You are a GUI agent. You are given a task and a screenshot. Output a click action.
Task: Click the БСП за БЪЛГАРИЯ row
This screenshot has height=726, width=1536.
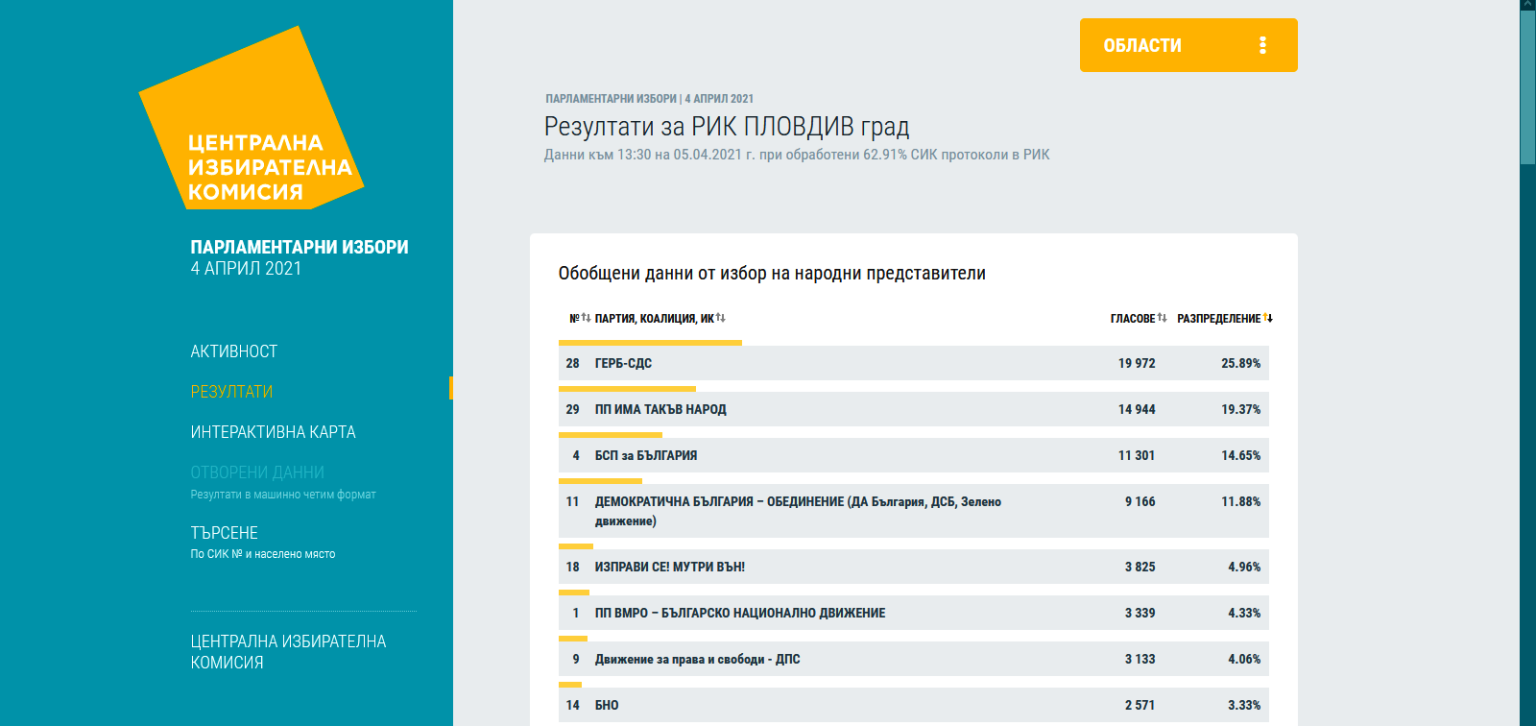click(x=914, y=455)
